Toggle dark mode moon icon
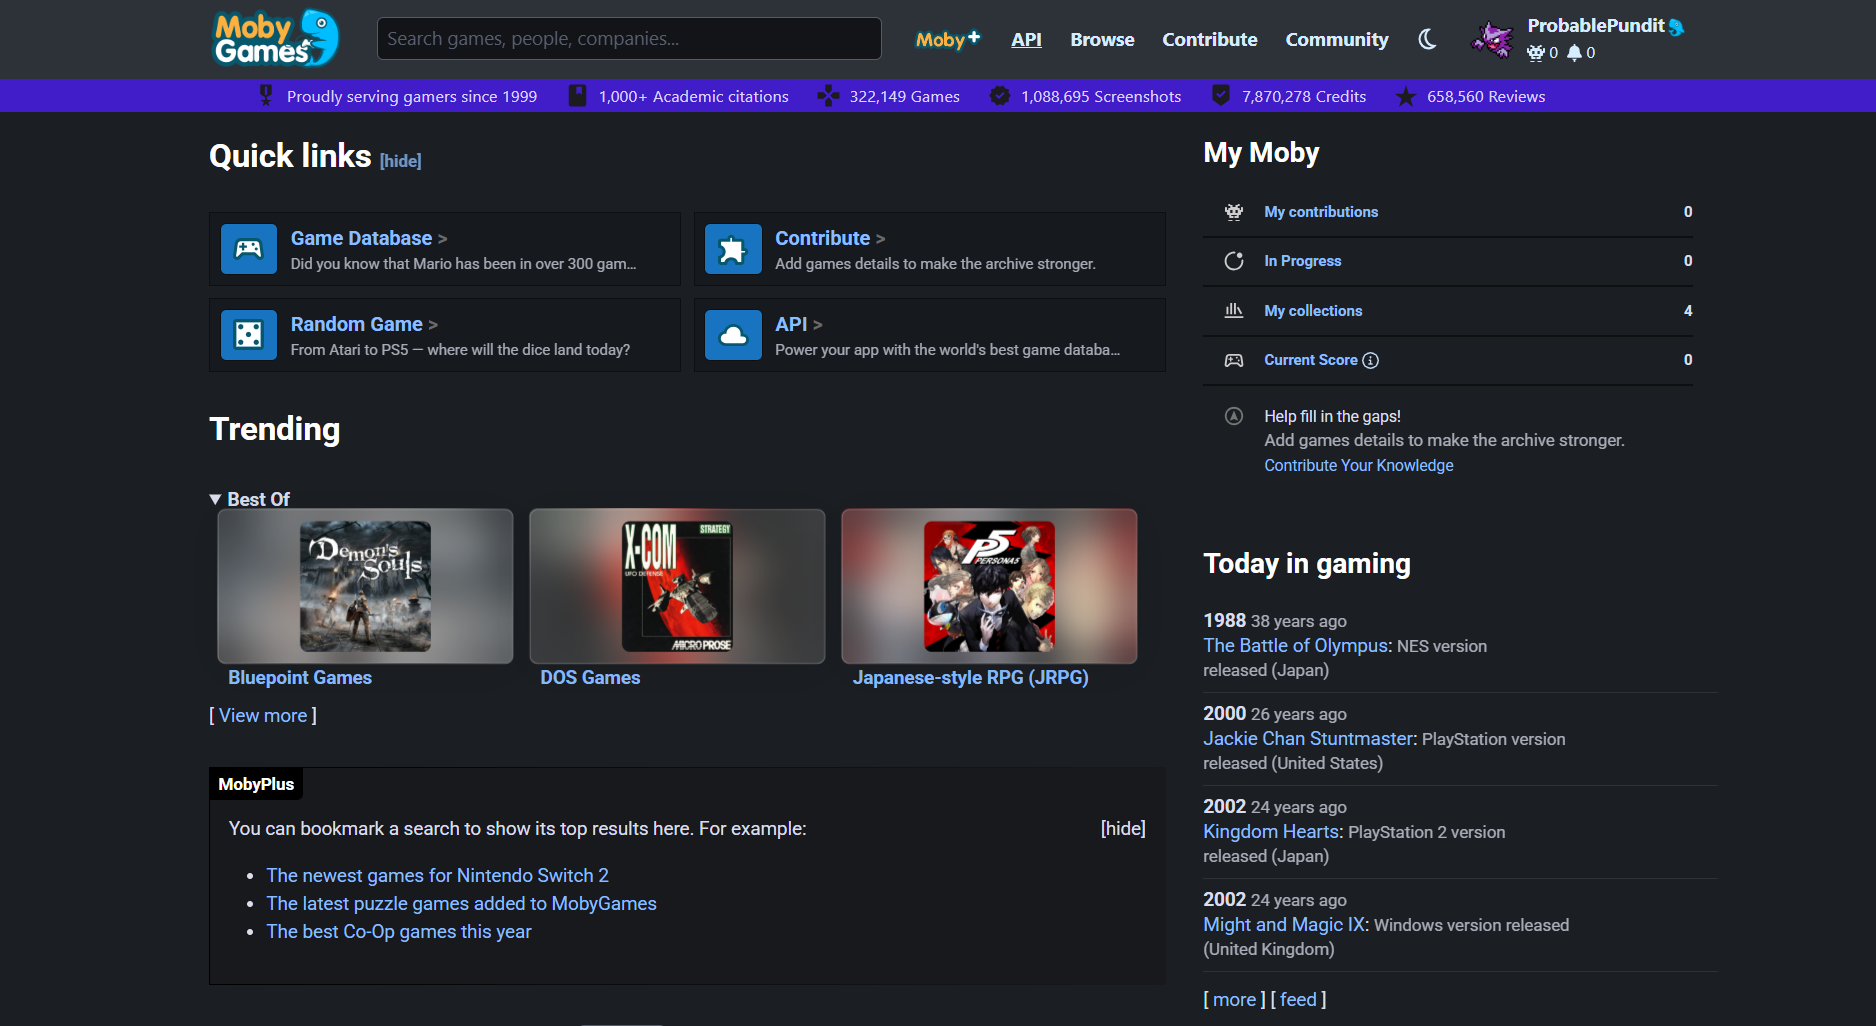 [1427, 39]
